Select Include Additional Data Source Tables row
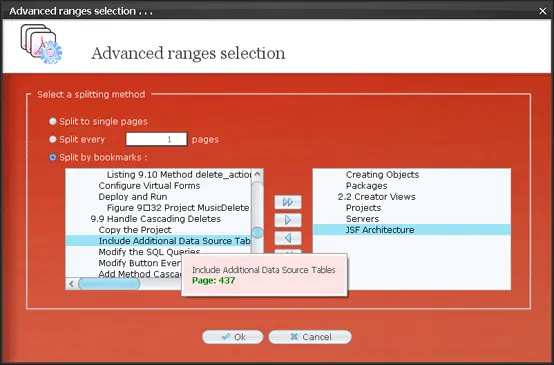The width and height of the screenshot is (554, 365). [159, 241]
